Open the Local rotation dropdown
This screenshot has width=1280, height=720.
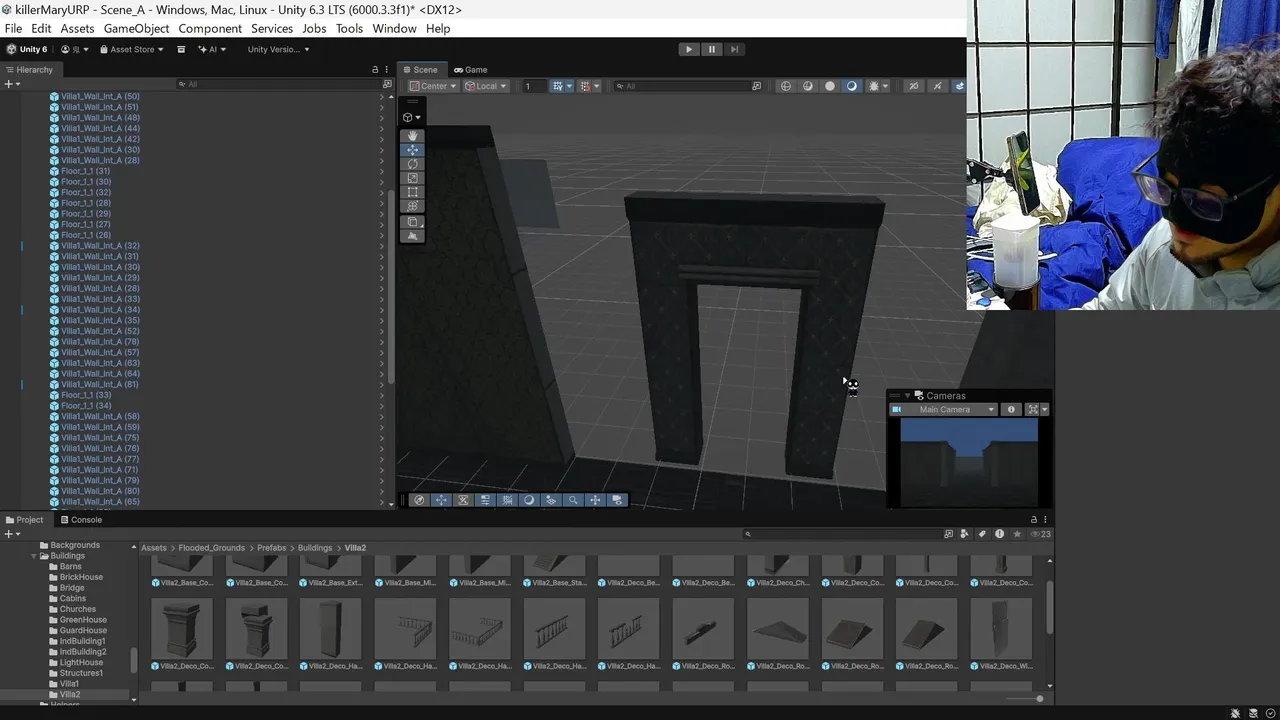(x=485, y=86)
